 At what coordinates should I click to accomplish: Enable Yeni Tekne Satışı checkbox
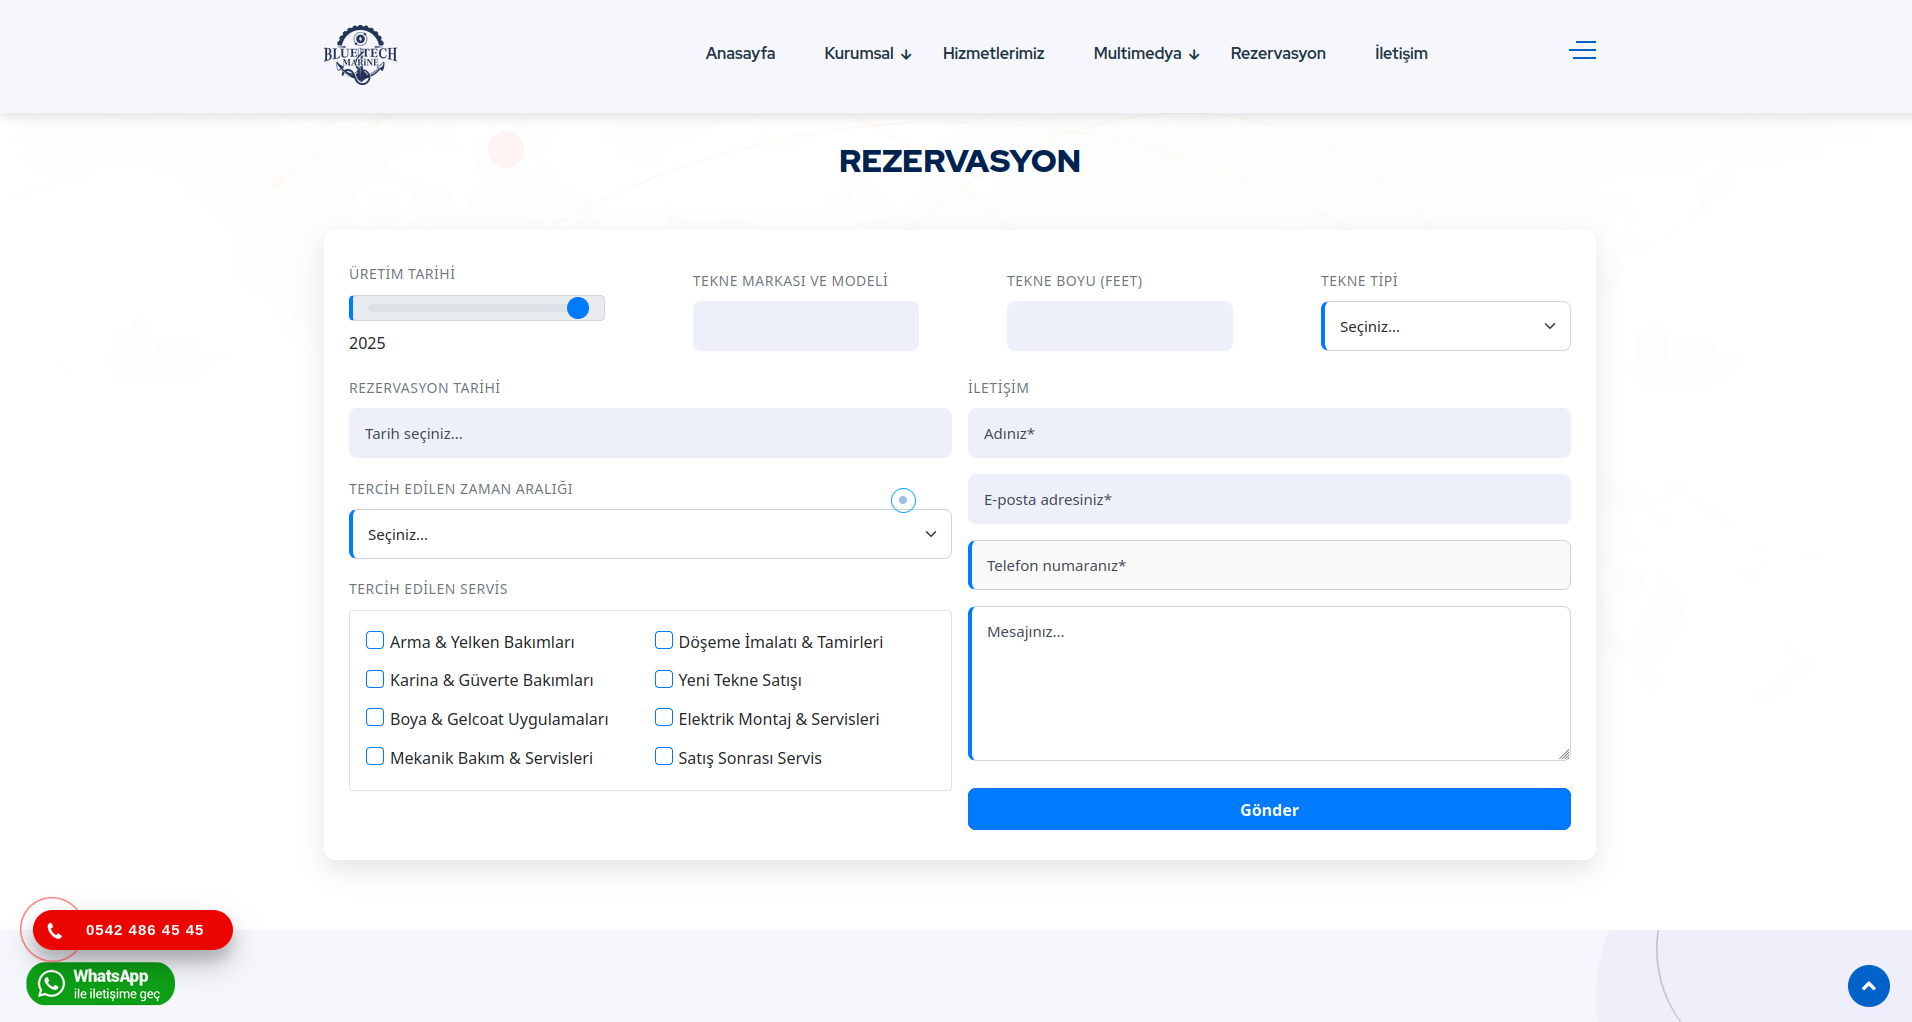coord(664,680)
